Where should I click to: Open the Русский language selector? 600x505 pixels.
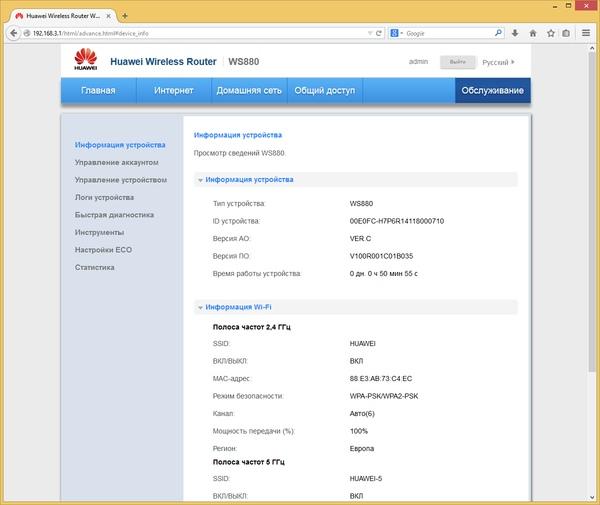pos(498,62)
